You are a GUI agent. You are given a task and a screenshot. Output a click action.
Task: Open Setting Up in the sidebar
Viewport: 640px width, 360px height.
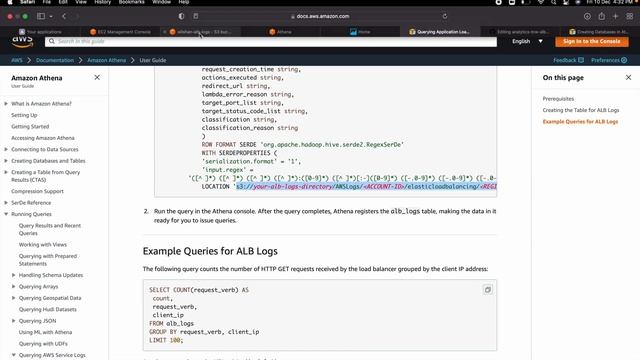click(24, 115)
